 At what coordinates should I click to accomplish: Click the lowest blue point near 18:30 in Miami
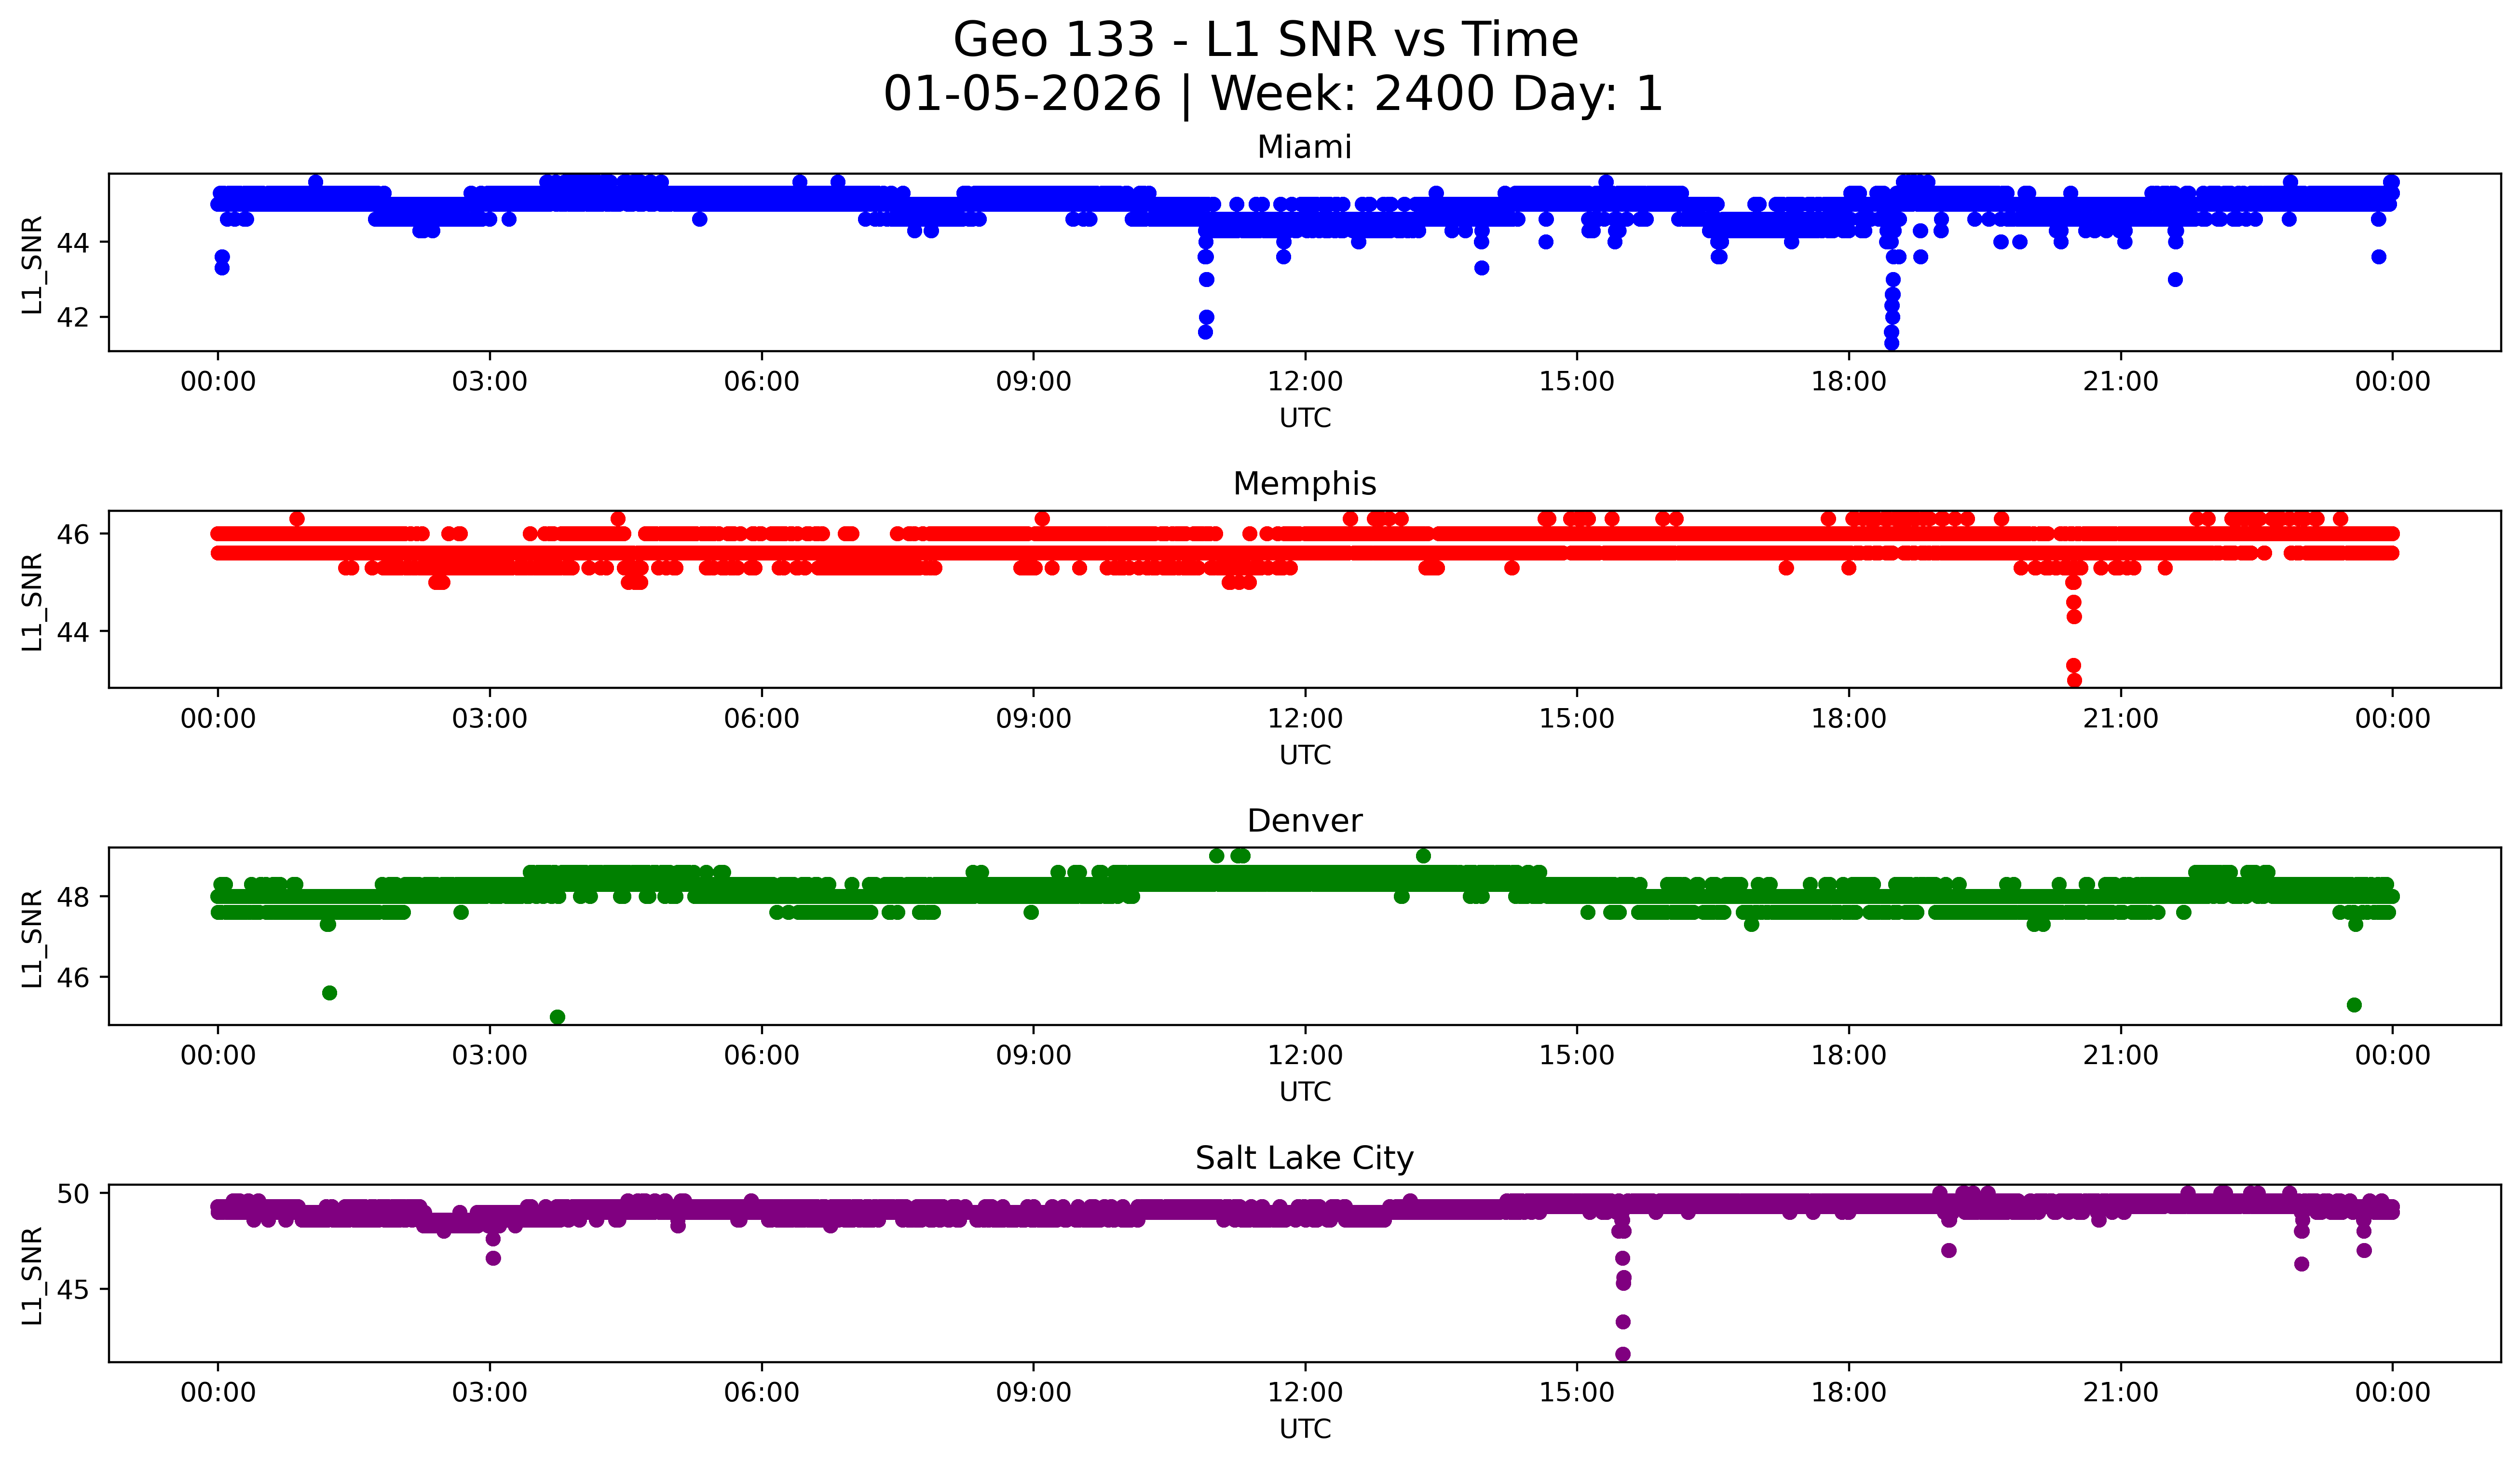1891,343
